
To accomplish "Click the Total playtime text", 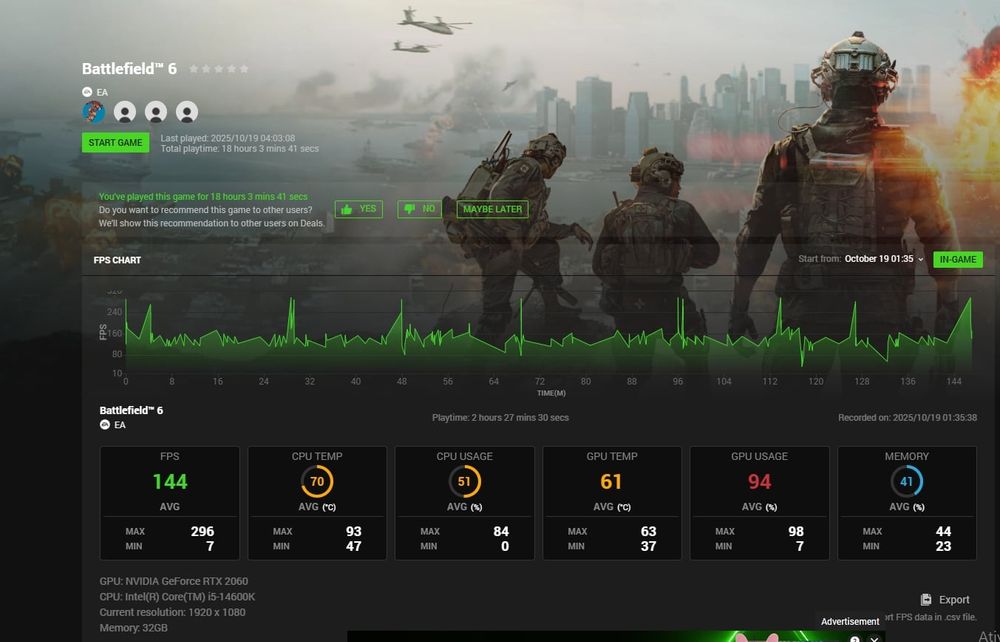I will pos(240,149).
